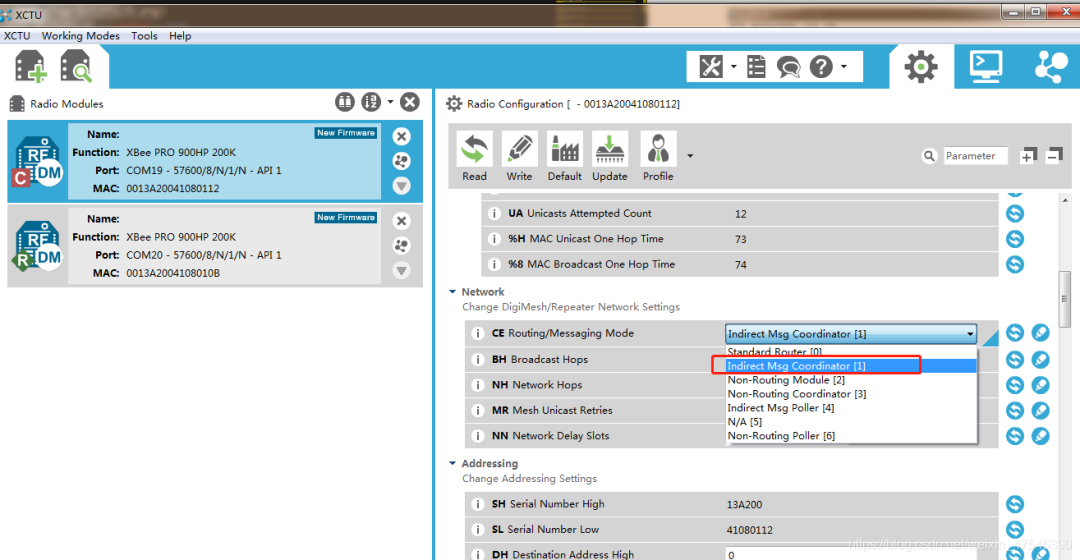
Task: Open Profile dropdown arrow
Action: click(689, 156)
